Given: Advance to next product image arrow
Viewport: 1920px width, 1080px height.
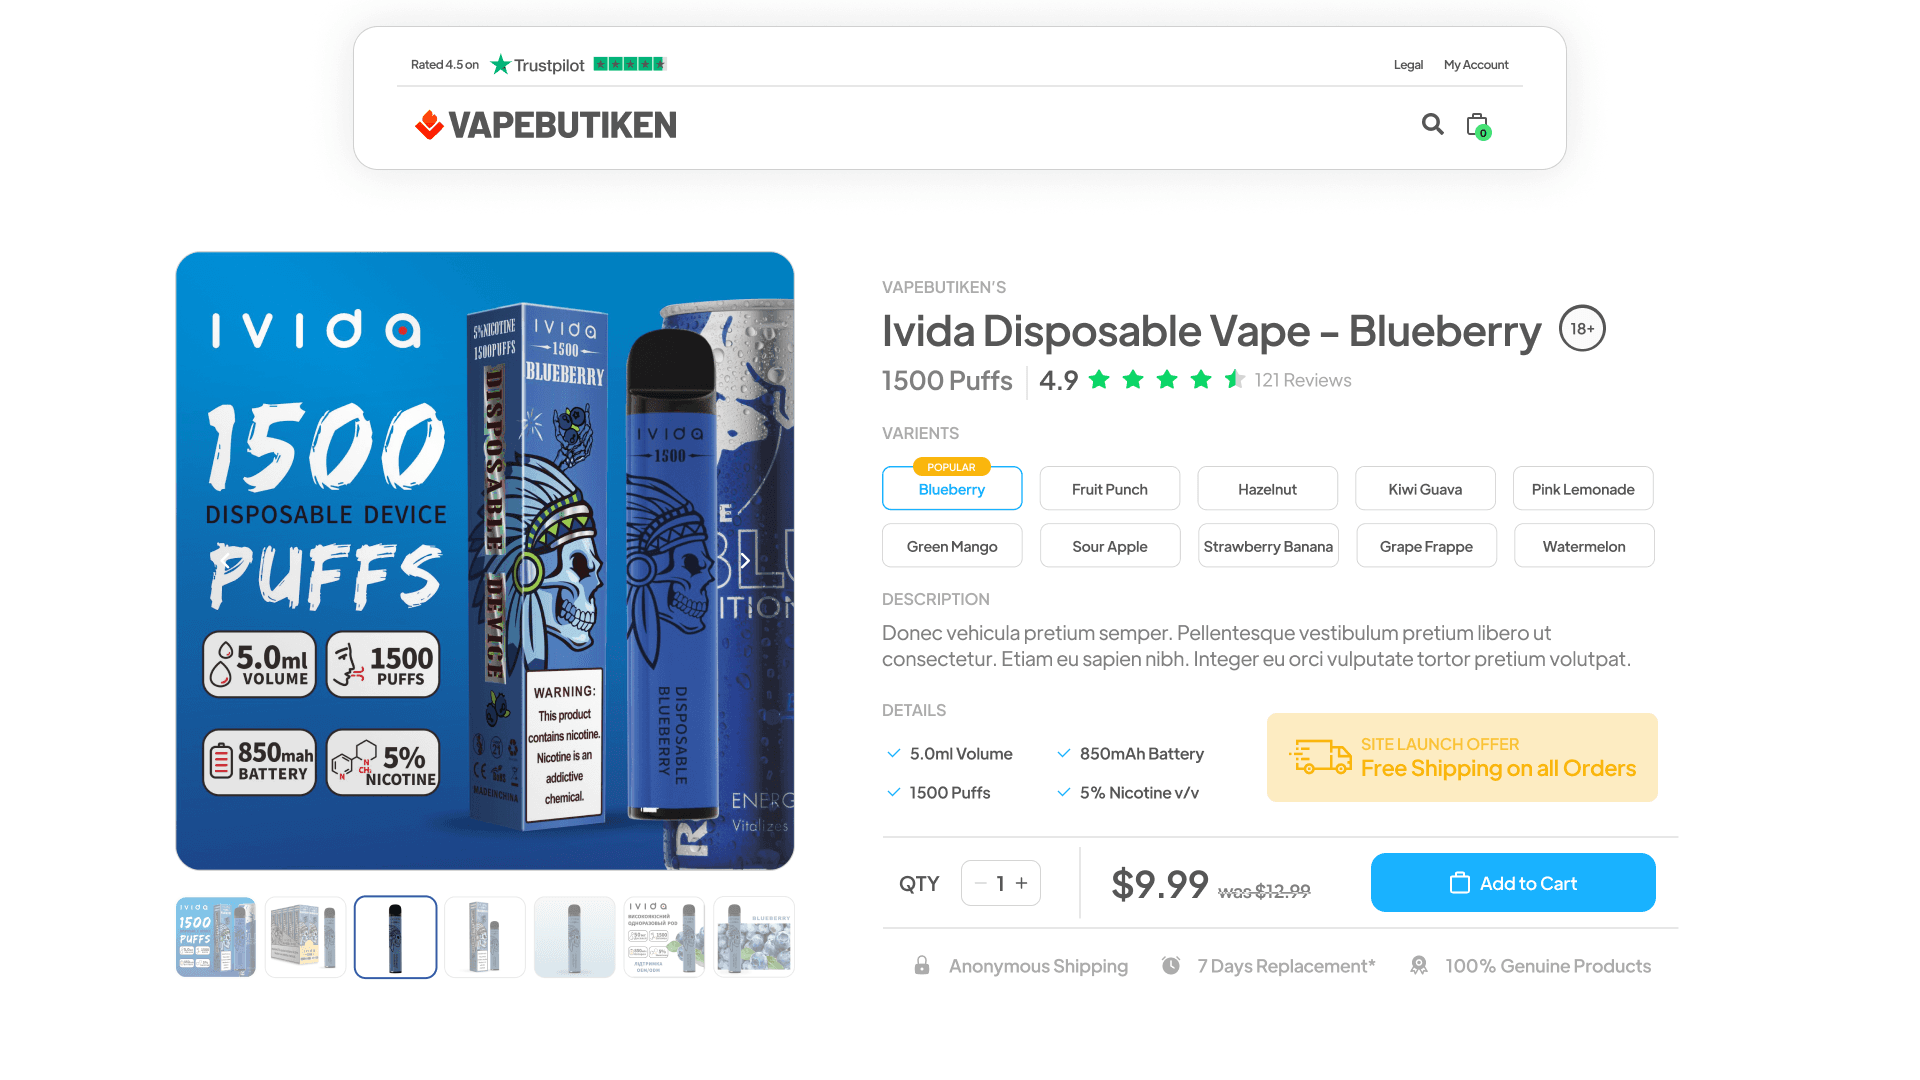Looking at the screenshot, I should (744, 560).
